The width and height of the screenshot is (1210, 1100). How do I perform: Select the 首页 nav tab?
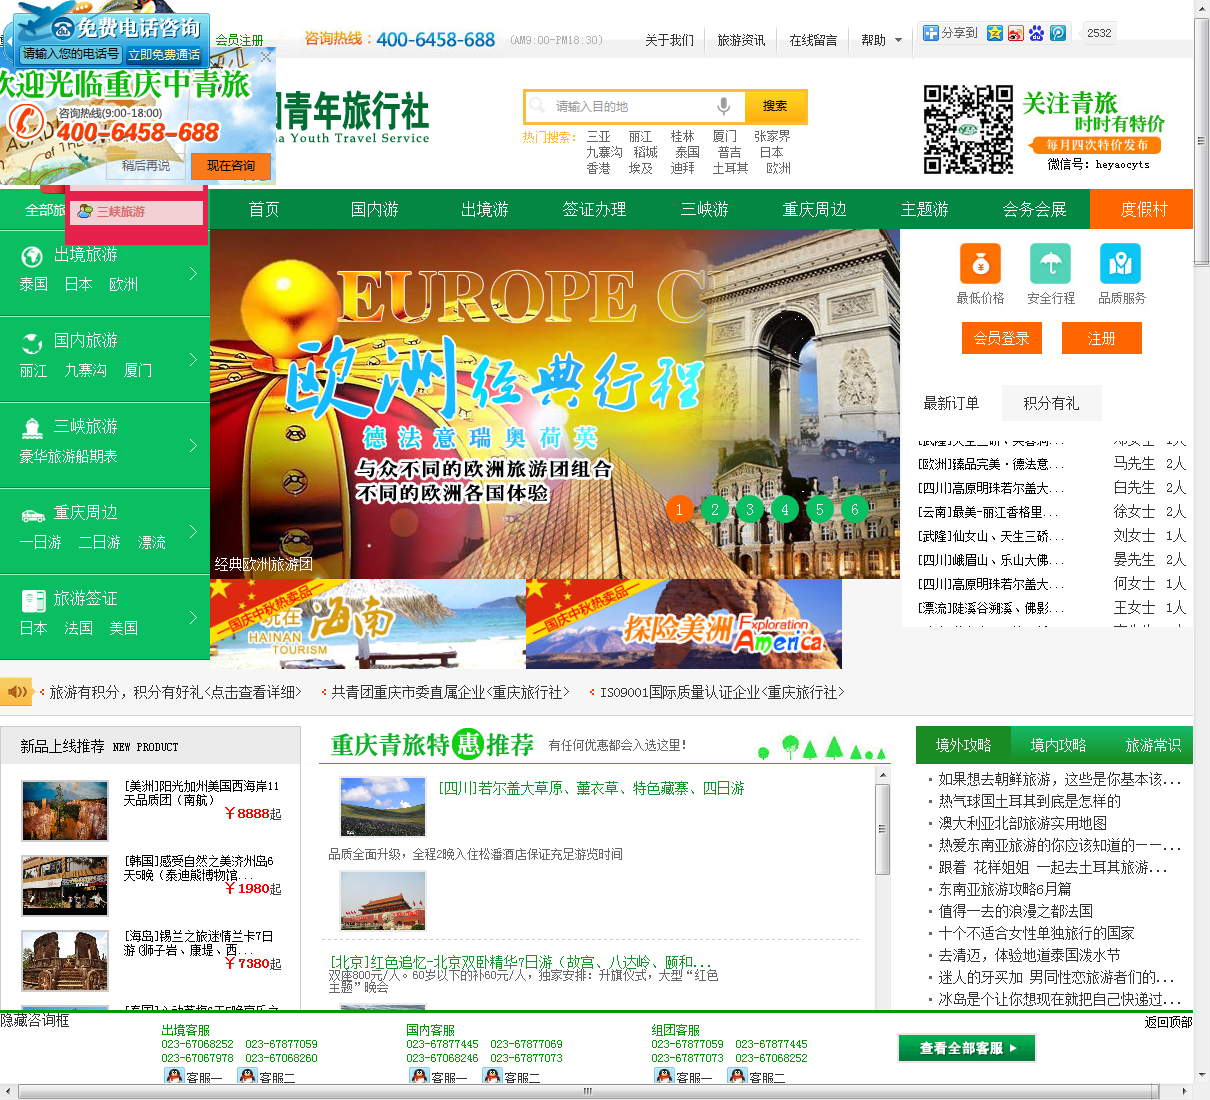click(x=264, y=209)
